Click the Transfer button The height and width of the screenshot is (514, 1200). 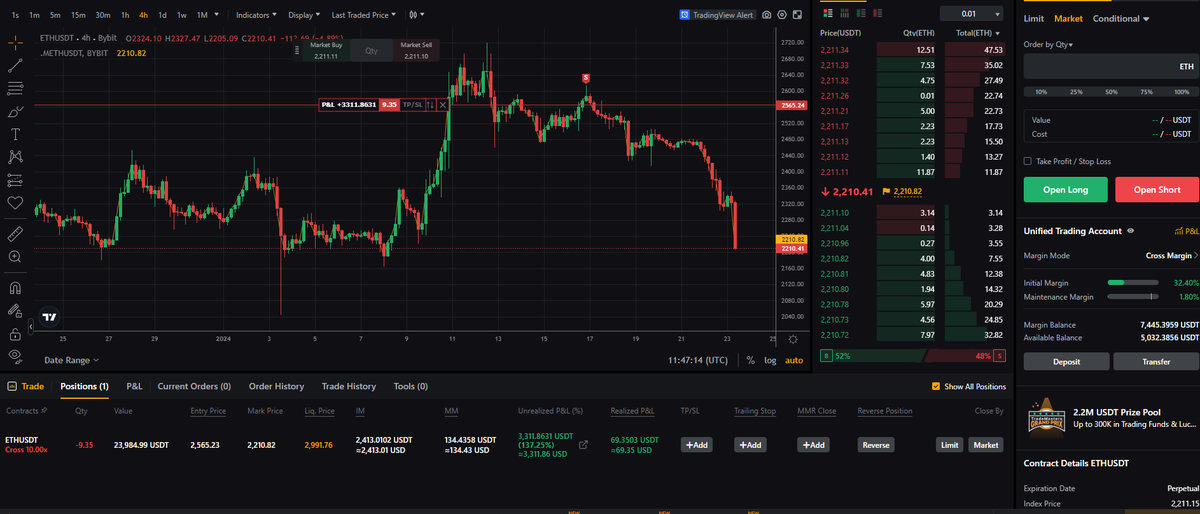pyautogui.click(x=1157, y=362)
